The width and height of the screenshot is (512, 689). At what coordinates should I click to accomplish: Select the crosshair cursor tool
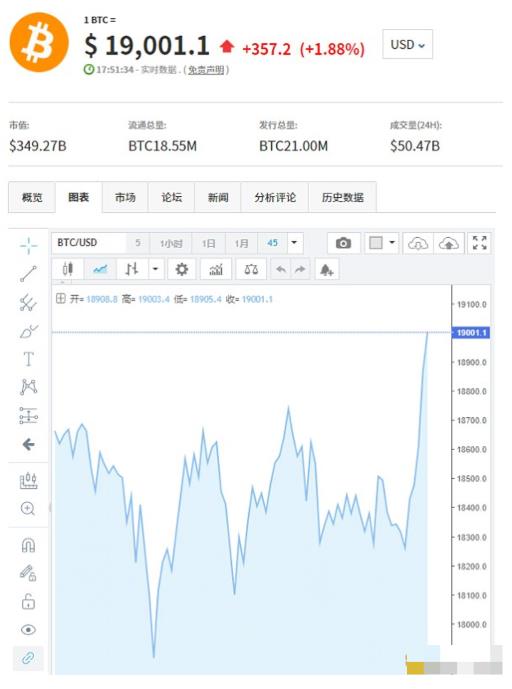[x=29, y=246]
